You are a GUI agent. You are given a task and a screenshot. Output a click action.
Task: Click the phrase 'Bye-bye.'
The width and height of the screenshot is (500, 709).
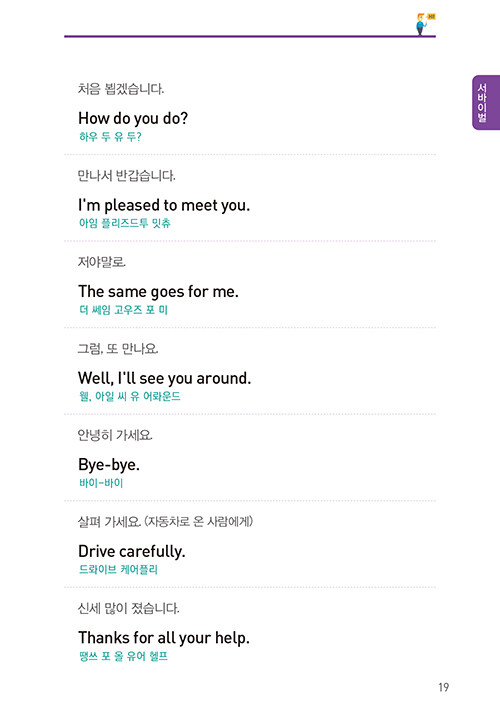[108, 465]
